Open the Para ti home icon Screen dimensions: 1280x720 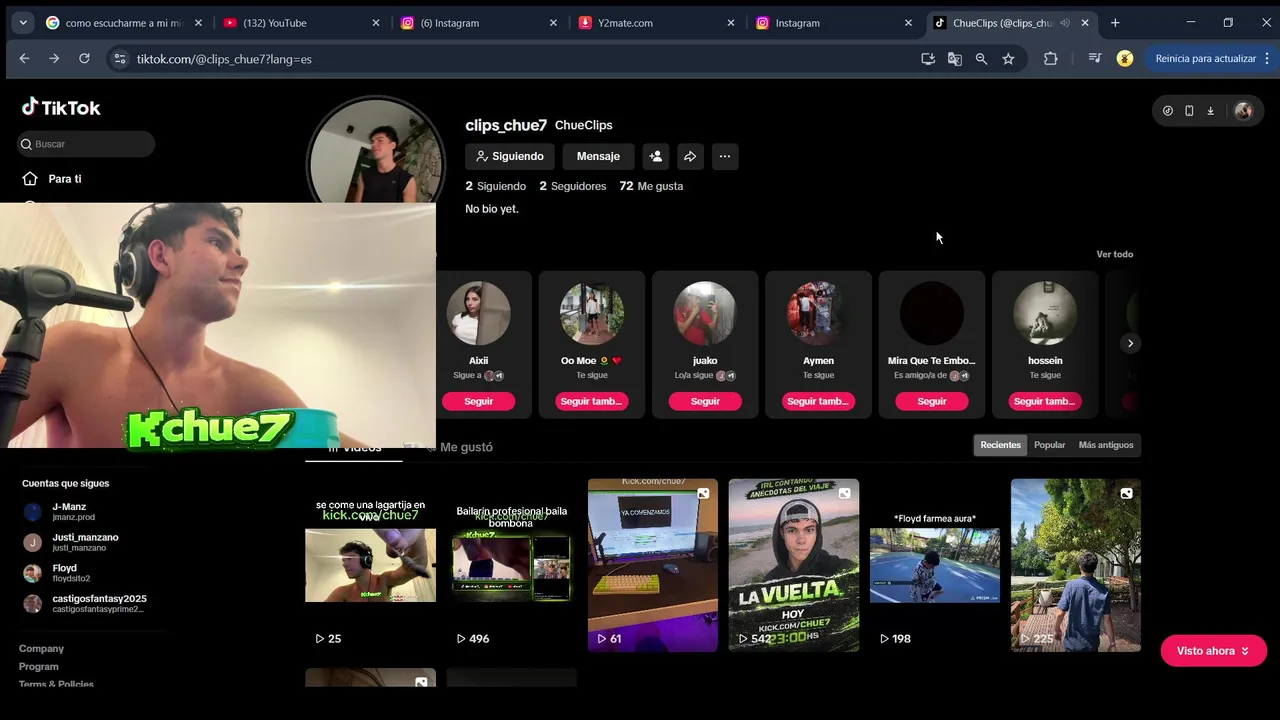pos(30,179)
